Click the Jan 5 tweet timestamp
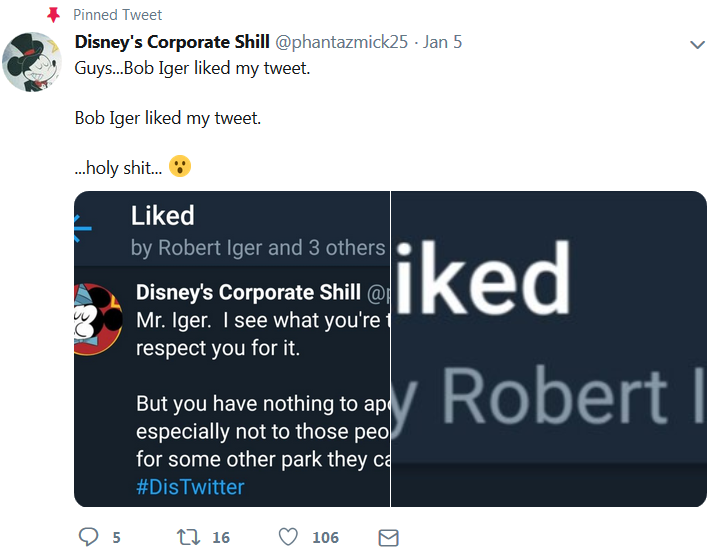Image resolution: width=716 pixels, height=555 pixels. (442, 42)
